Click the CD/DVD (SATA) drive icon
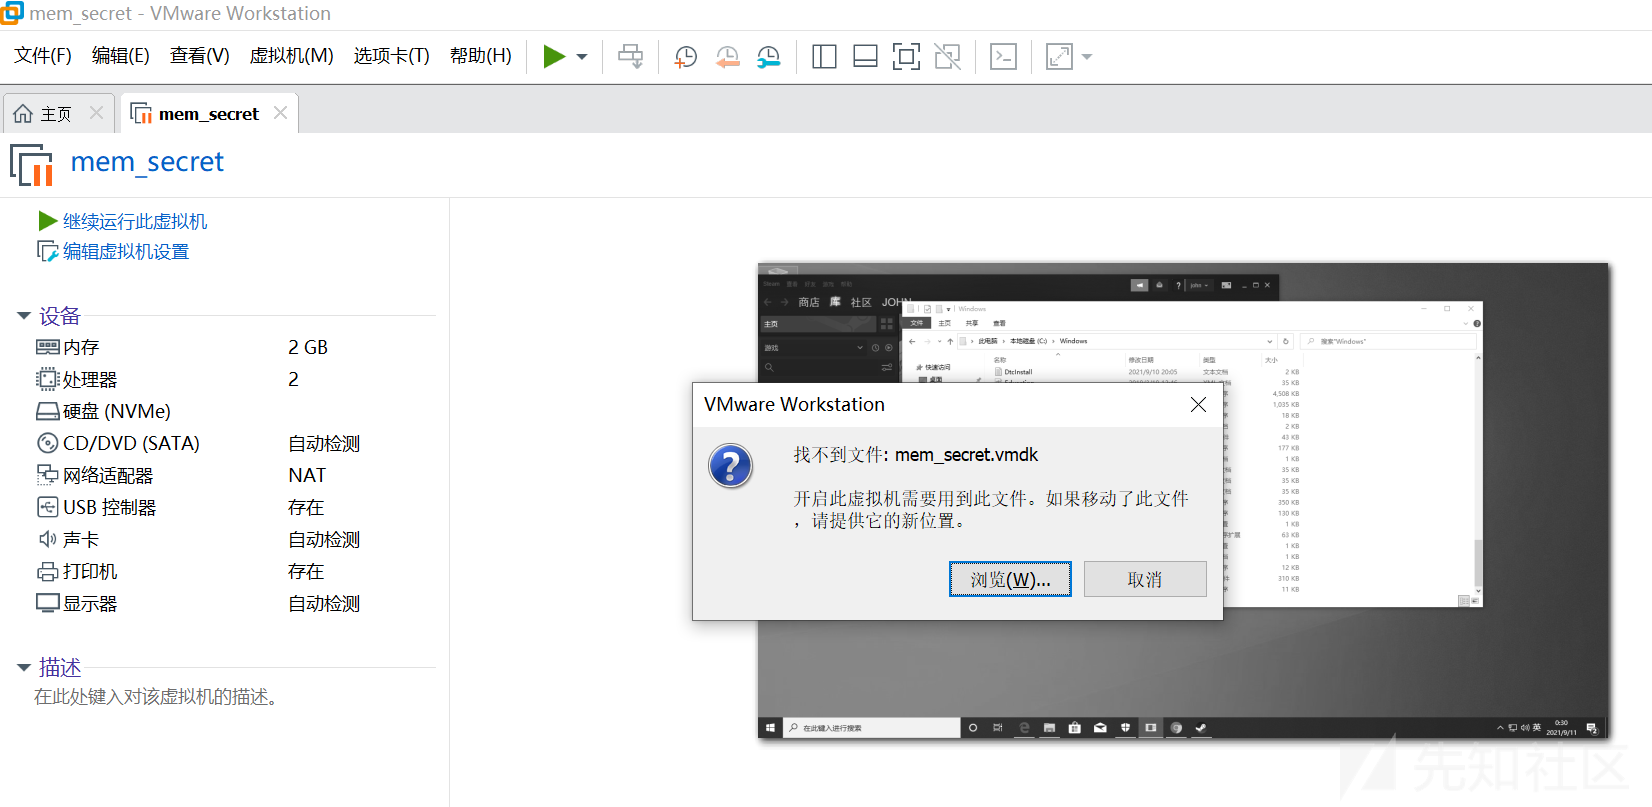The height and width of the screenshot is (807, 1652). click(x=48, y=443)
